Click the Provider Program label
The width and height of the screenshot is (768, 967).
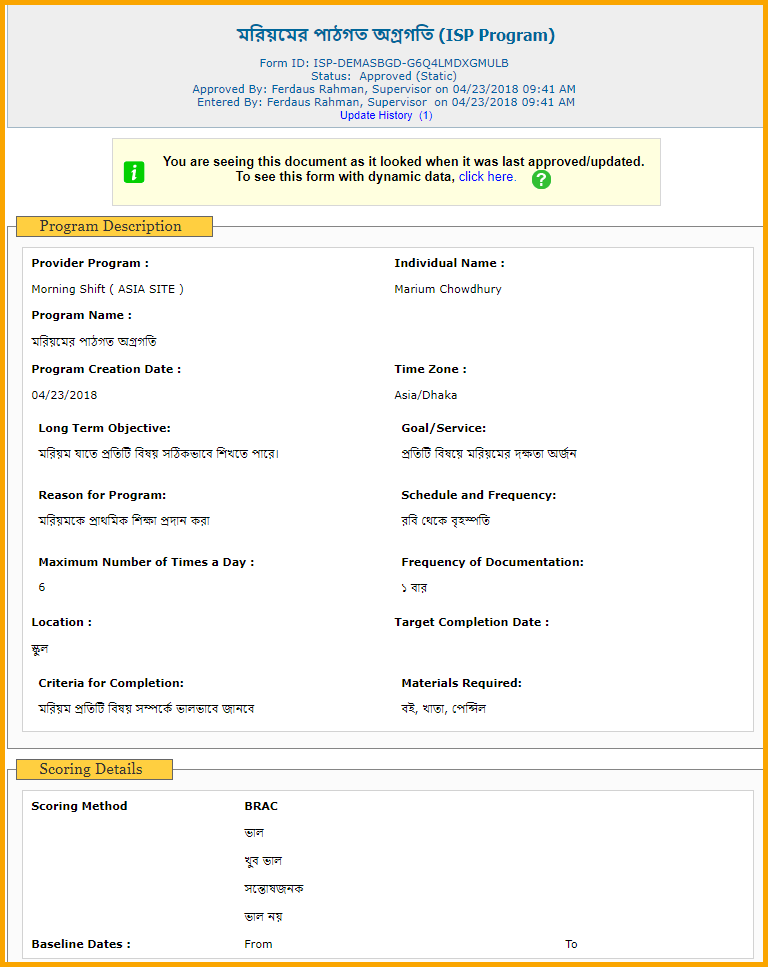90,263
